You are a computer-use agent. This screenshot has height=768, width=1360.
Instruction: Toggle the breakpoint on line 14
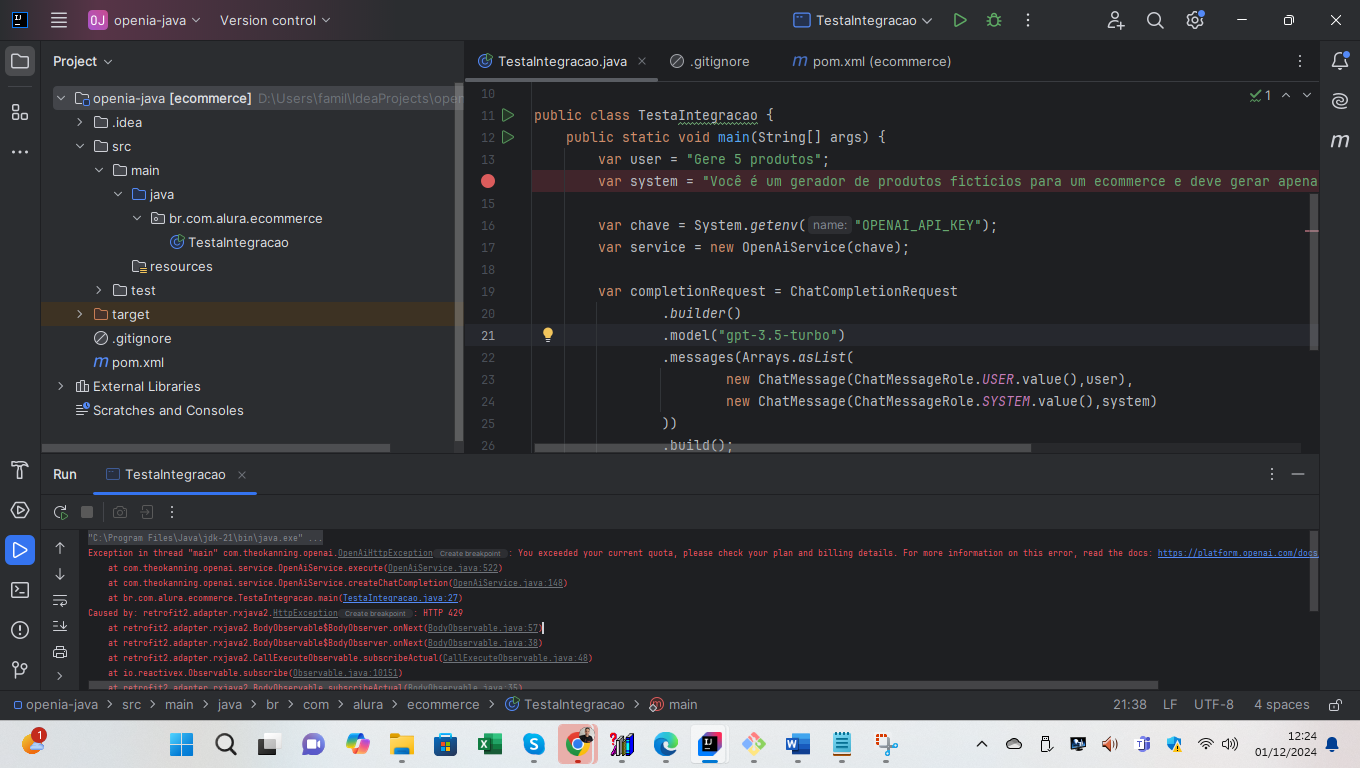click(488, 181)
